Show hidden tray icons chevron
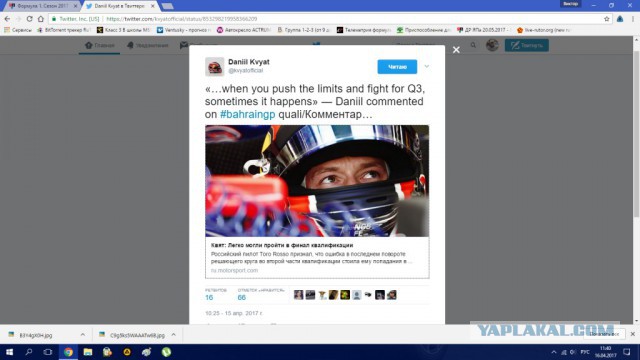 click(x=554, y=352)
